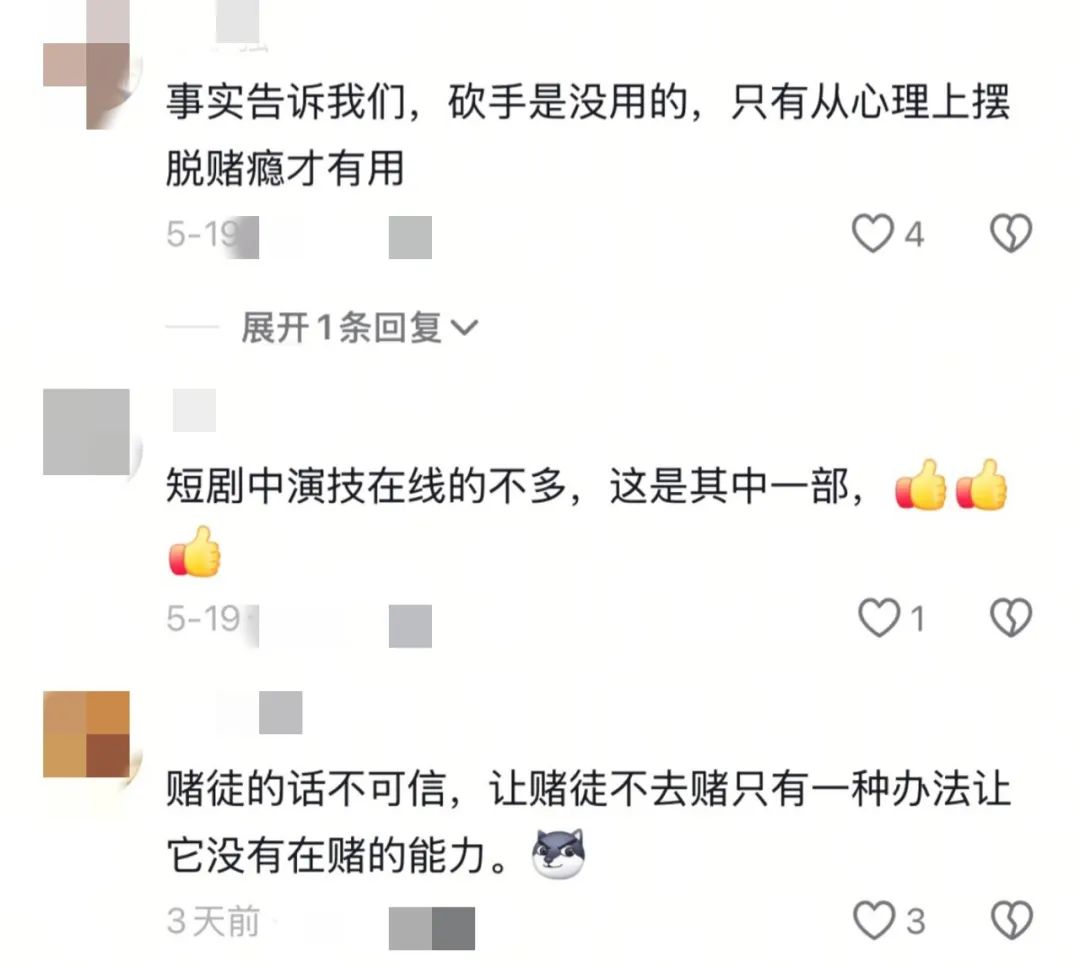The width and height of the screenshot is (1080, 968).
Task: Dislike the 赌徒的话不可信 comment
Action: coord(1011,920)
